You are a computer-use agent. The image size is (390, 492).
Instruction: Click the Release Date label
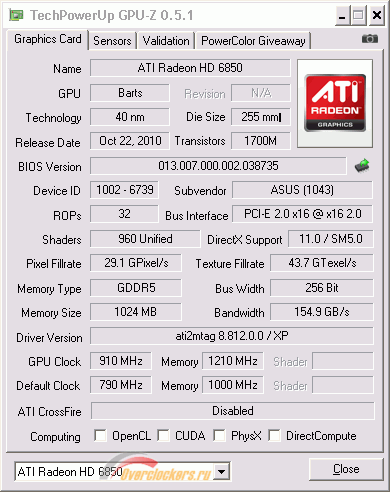click(x=48, y=143)
